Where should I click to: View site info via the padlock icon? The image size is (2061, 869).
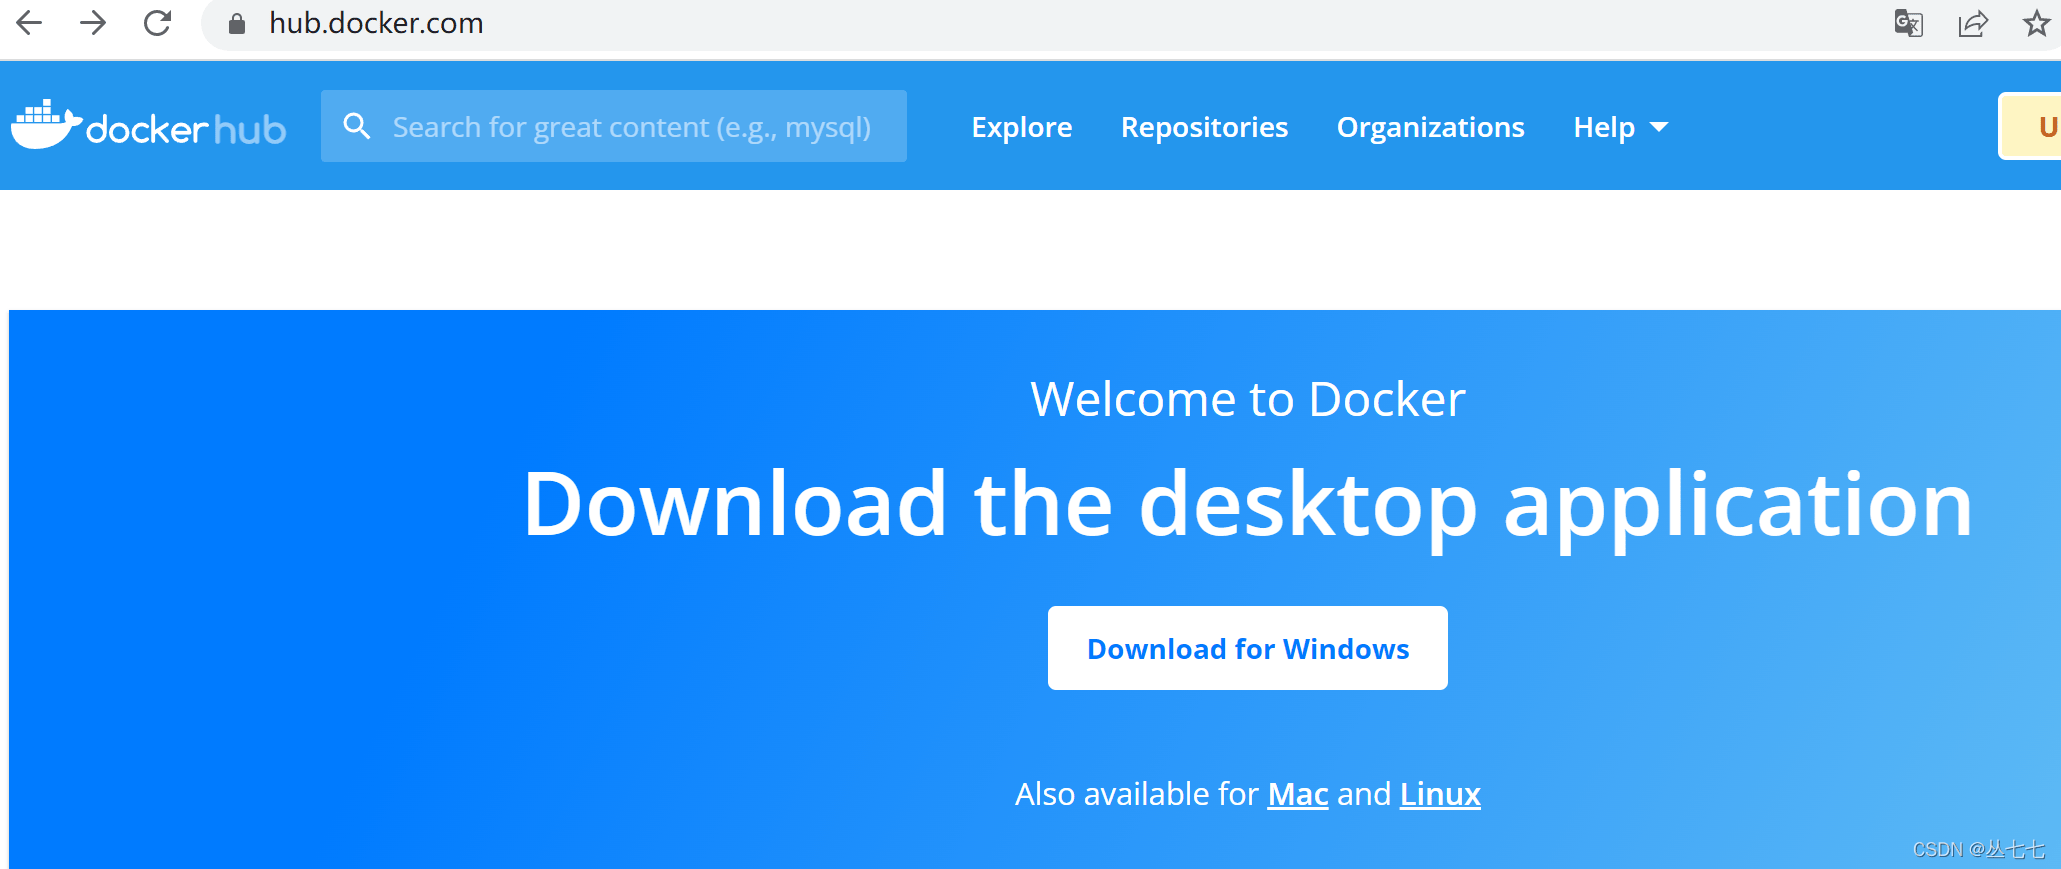pyautogui.click(x=237, y=24)
